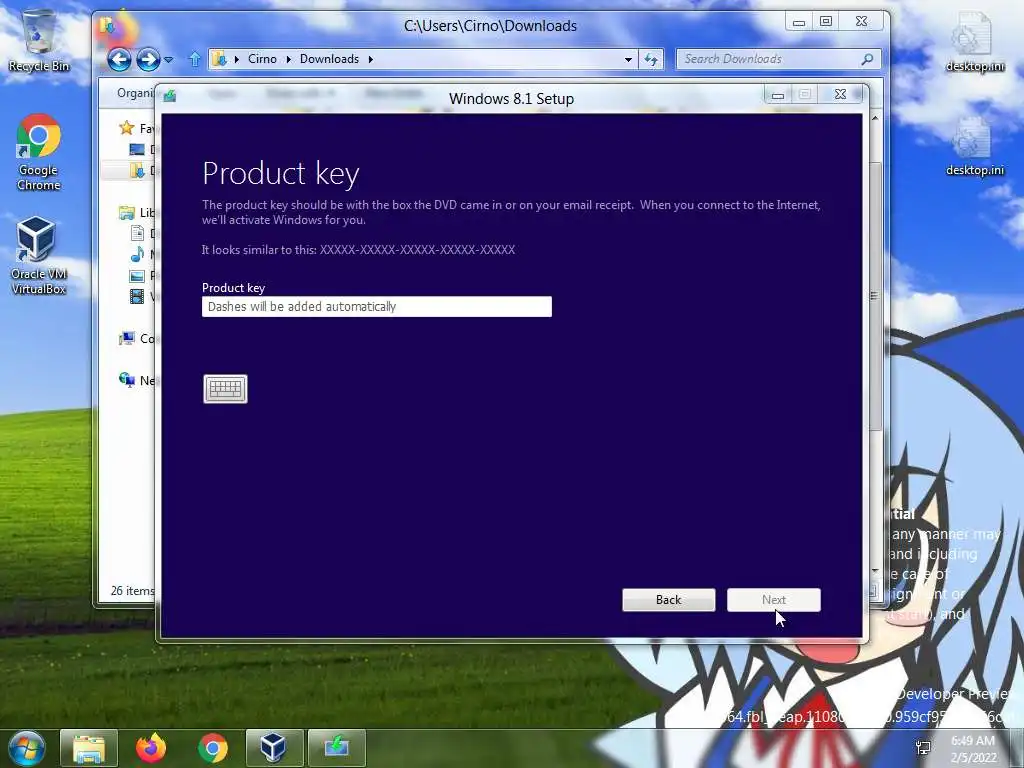Select Computer in Explorer navigation pane
1024x768 pixels.
pyautogui.click(x=136, y=338)
